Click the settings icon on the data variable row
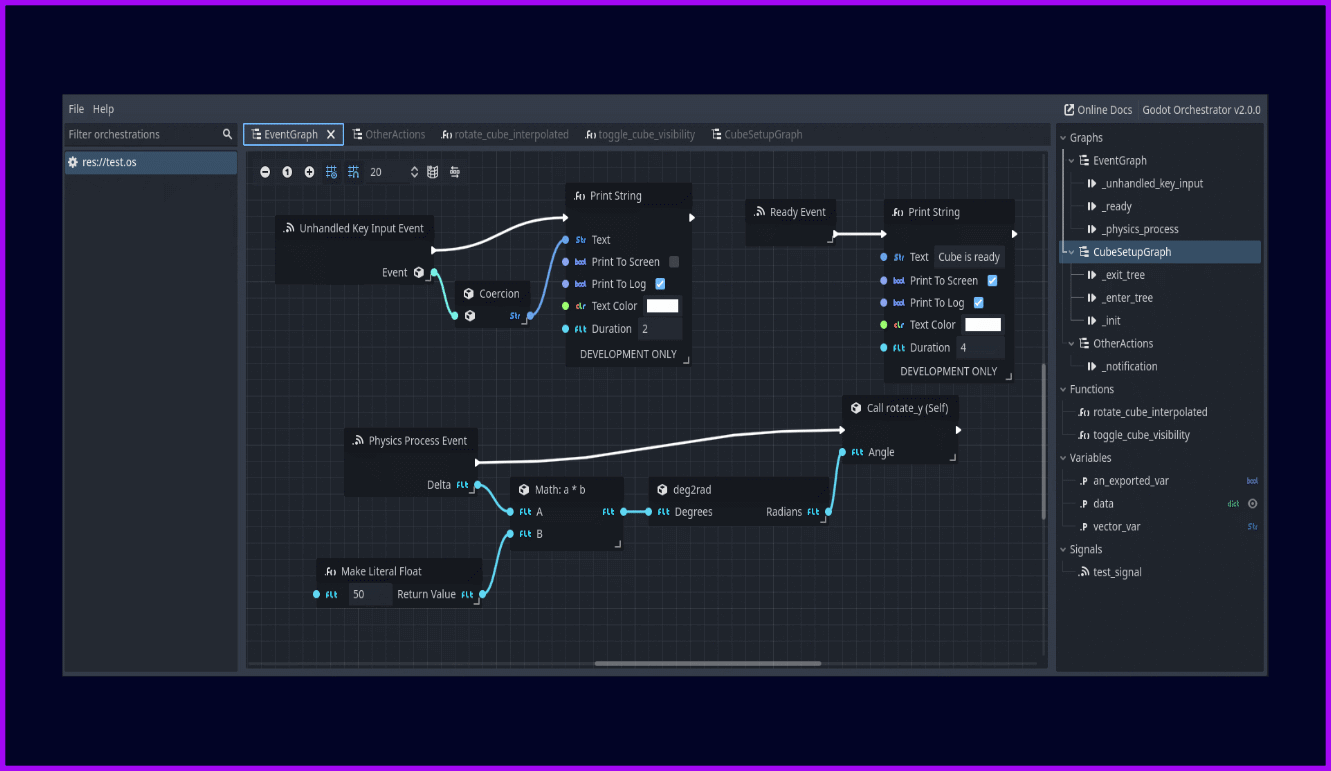 click(1252, 504)
